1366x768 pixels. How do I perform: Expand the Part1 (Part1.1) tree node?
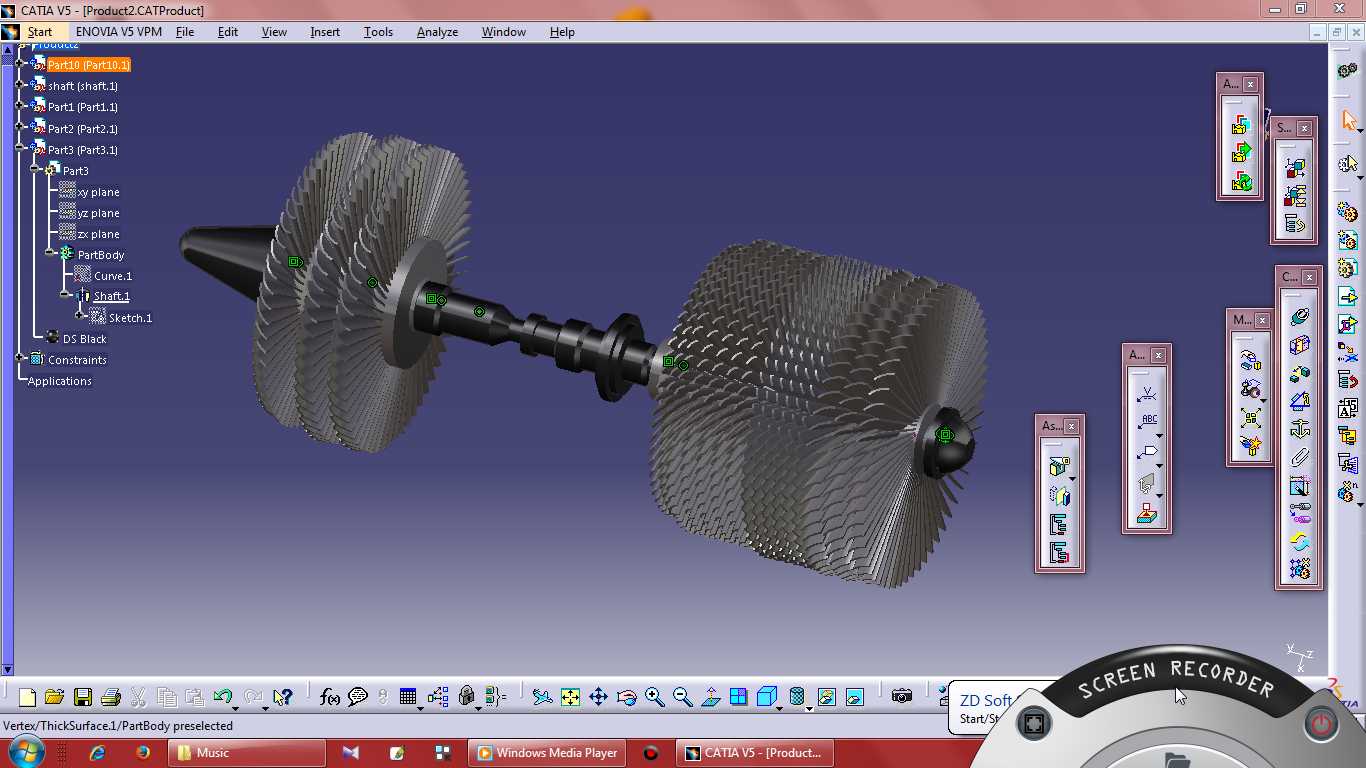(x=21, y=106)
